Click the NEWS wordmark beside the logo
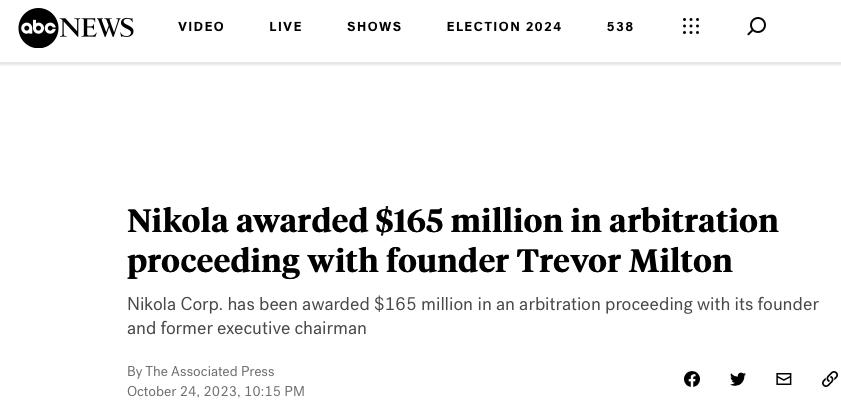 click(97, 28)
